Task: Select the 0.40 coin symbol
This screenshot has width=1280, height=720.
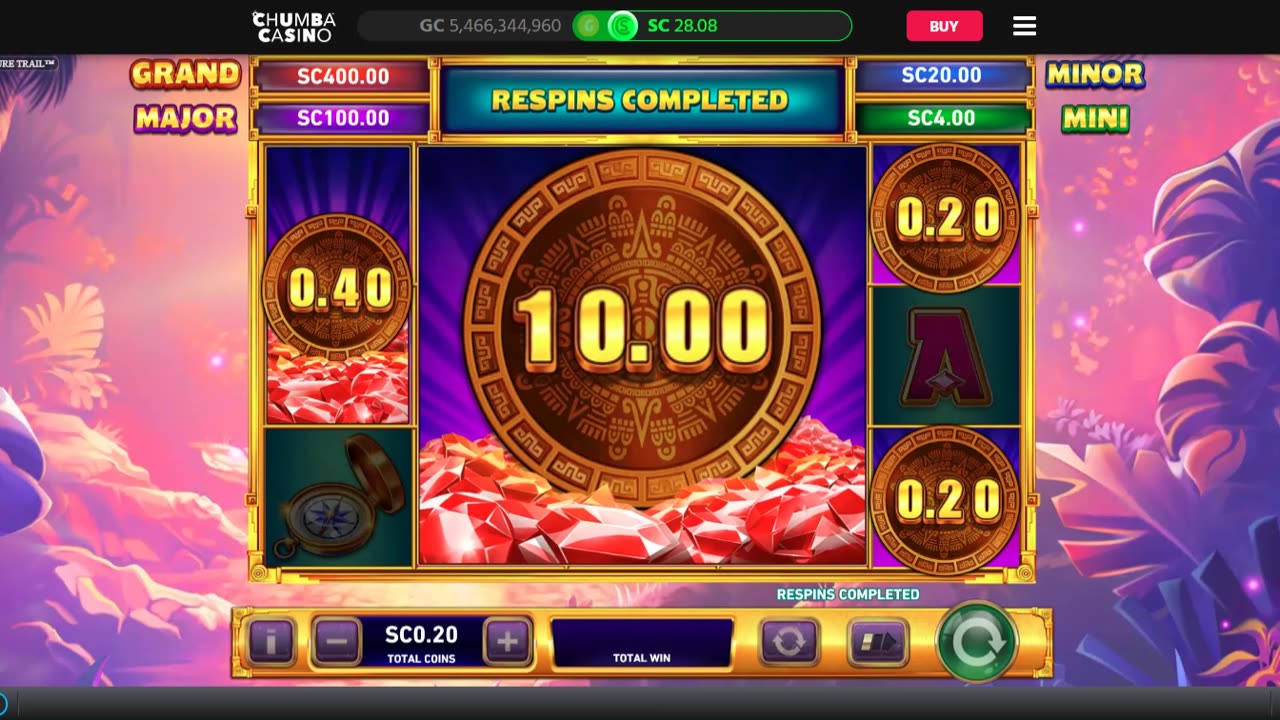Action: pos(338,290)
